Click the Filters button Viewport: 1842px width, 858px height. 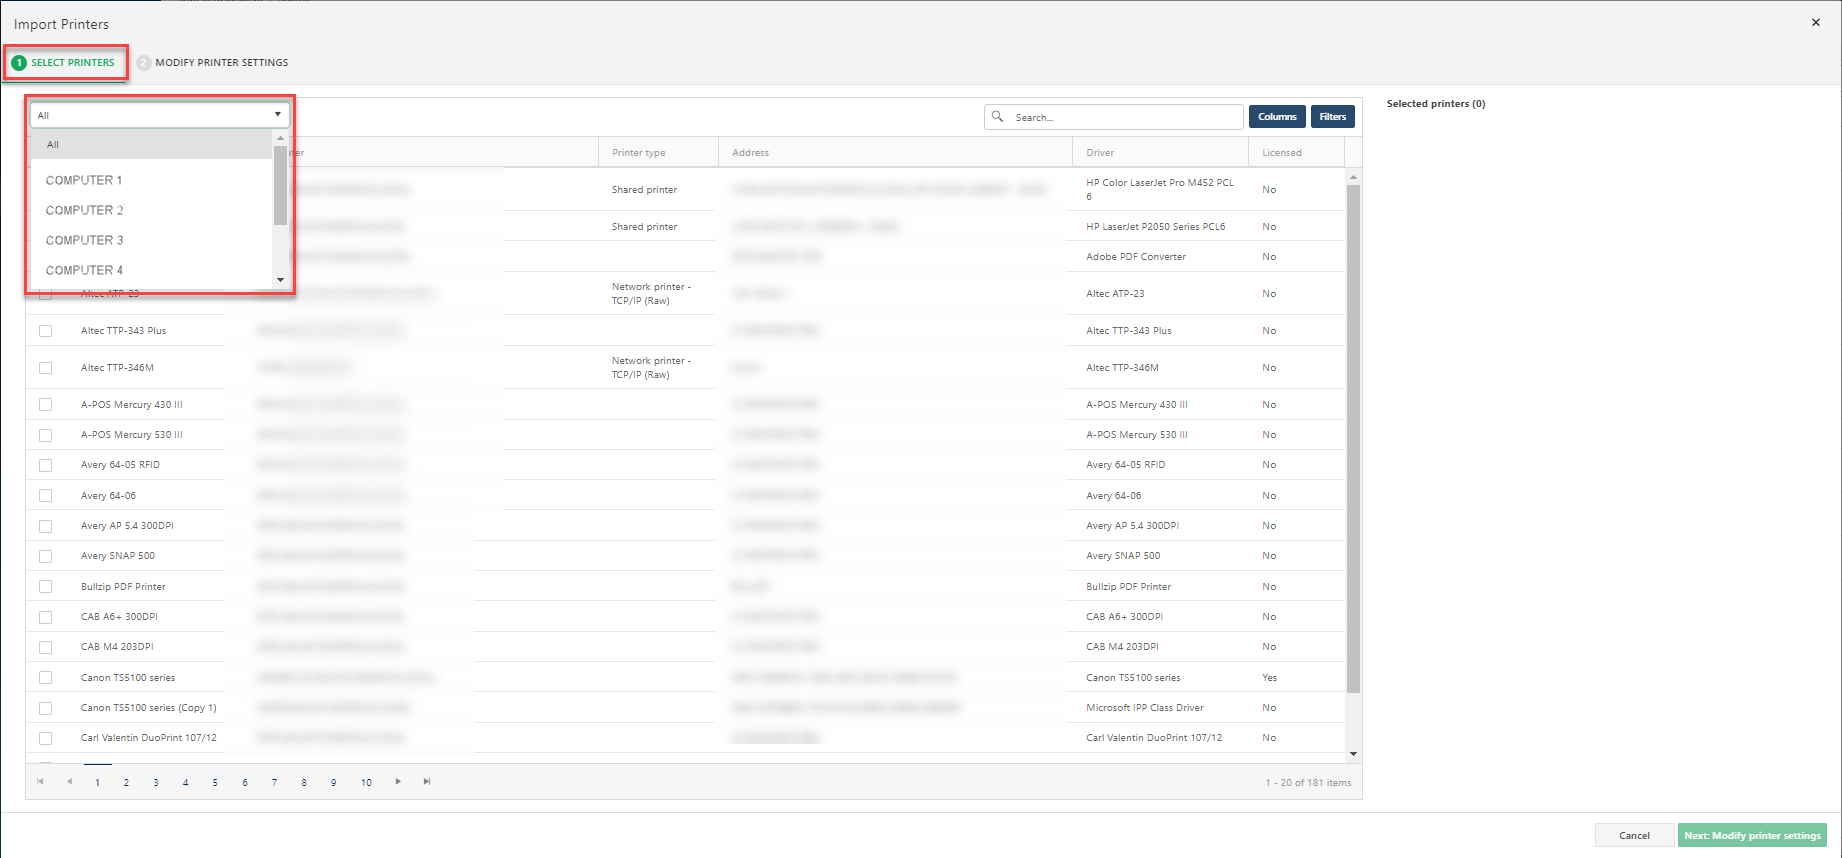pyautogui.click(x=1332, y=117)
